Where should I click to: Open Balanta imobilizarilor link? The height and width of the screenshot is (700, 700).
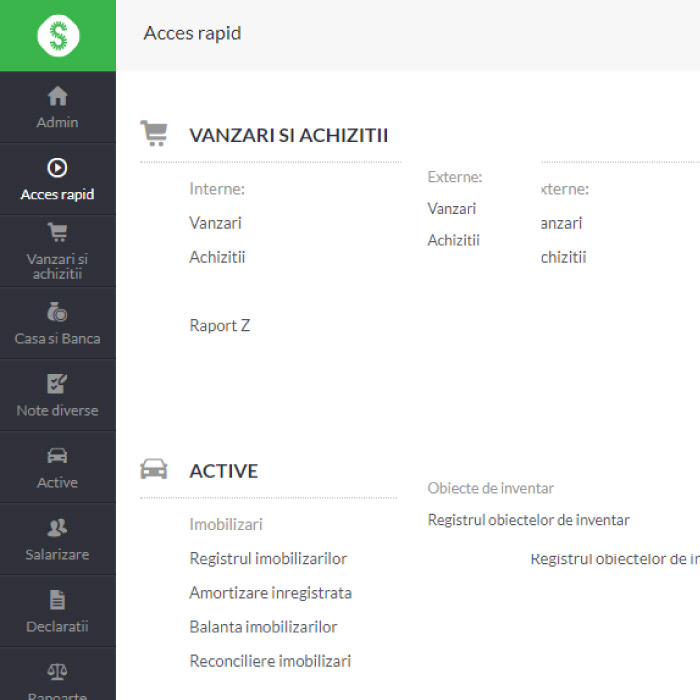coord(263,627)
